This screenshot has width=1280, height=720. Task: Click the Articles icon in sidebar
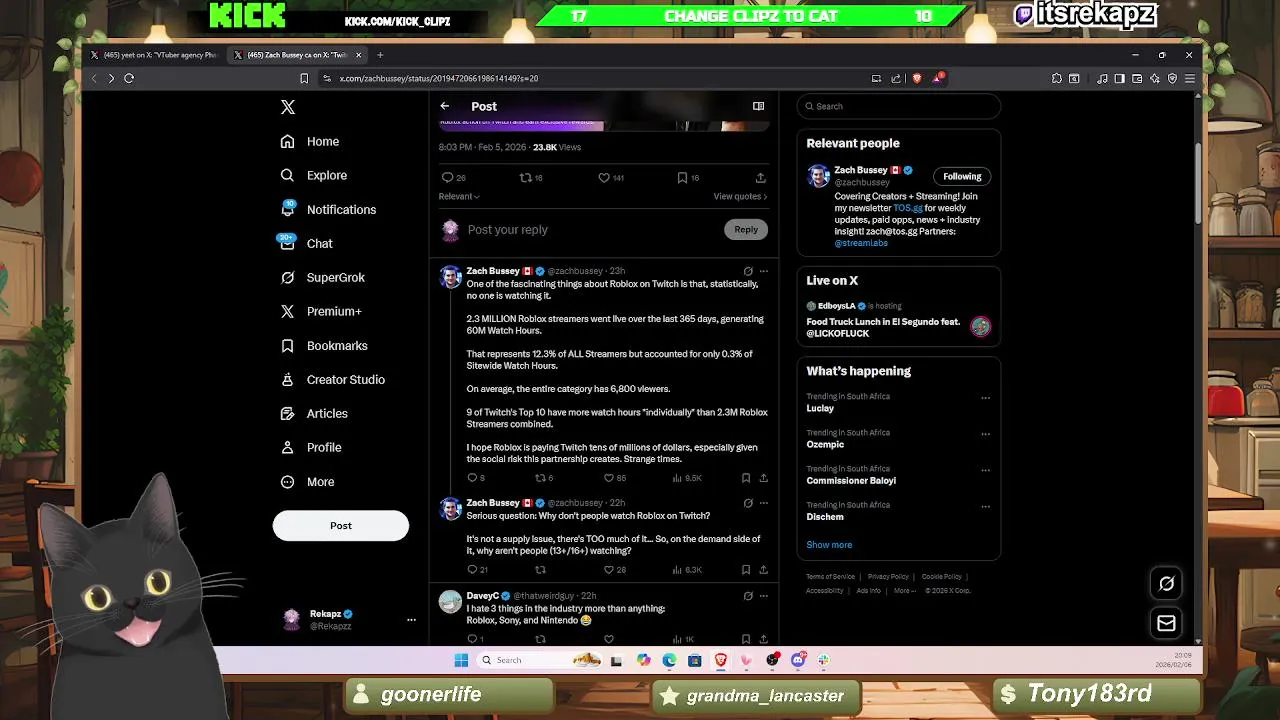[288, 414]
